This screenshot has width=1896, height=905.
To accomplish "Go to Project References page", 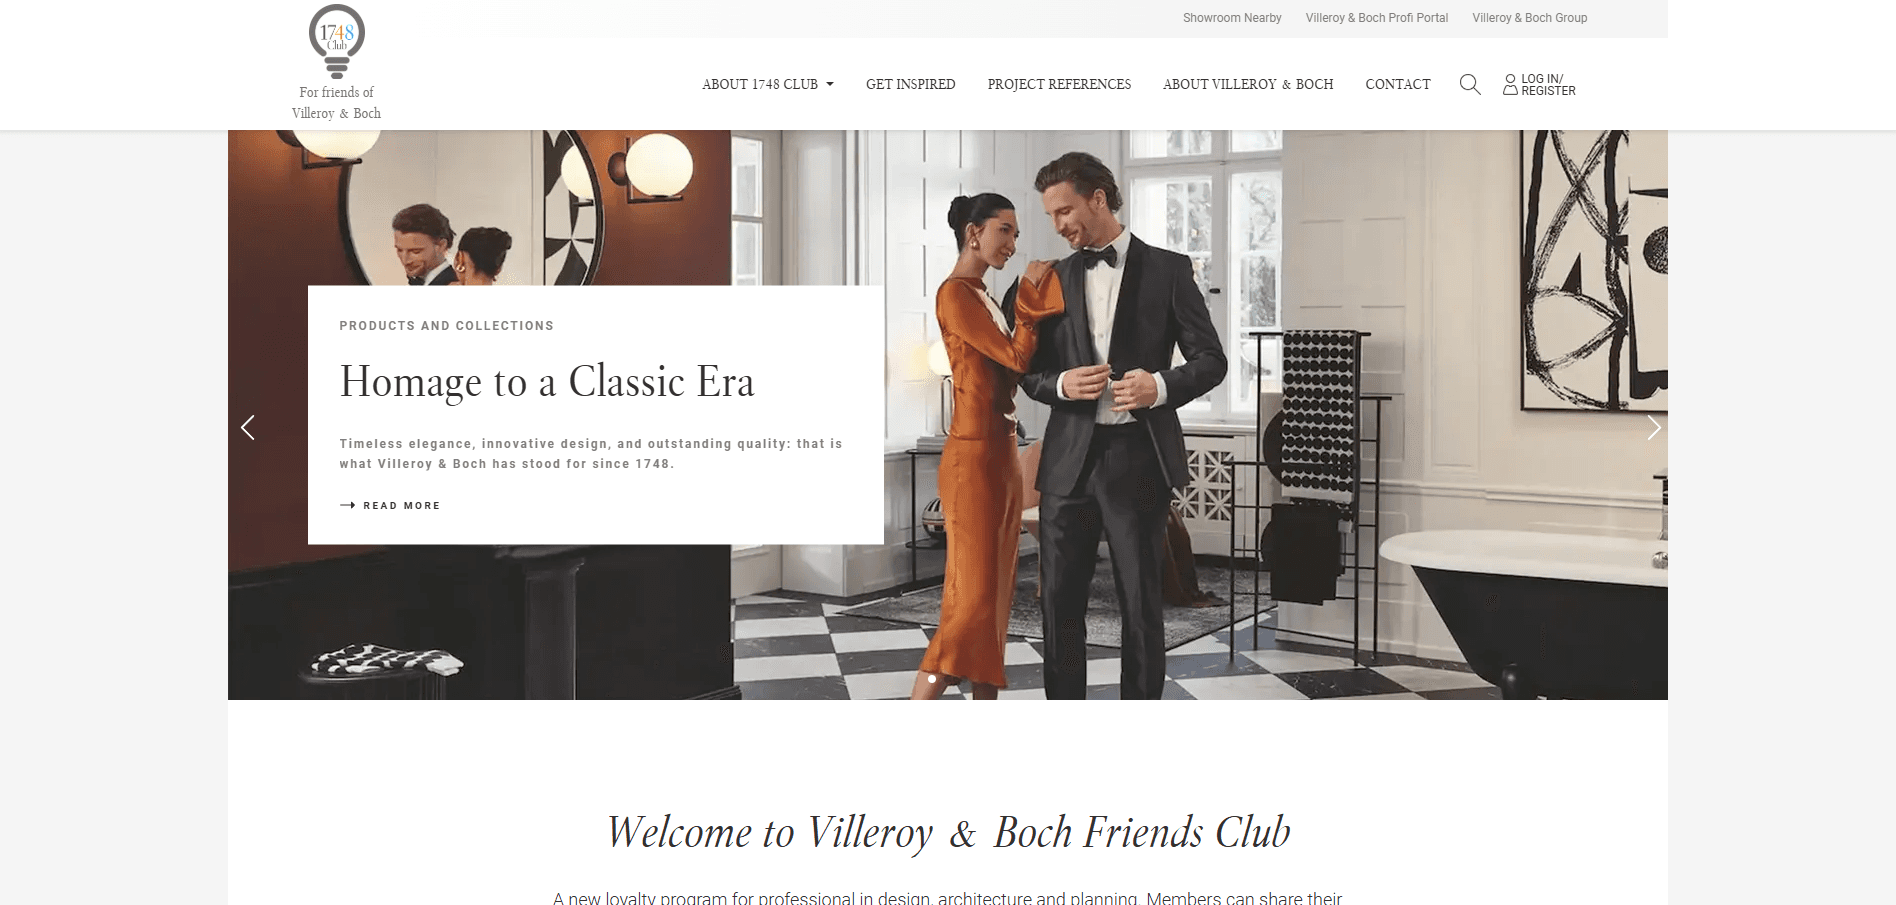I will (1060, 85).
